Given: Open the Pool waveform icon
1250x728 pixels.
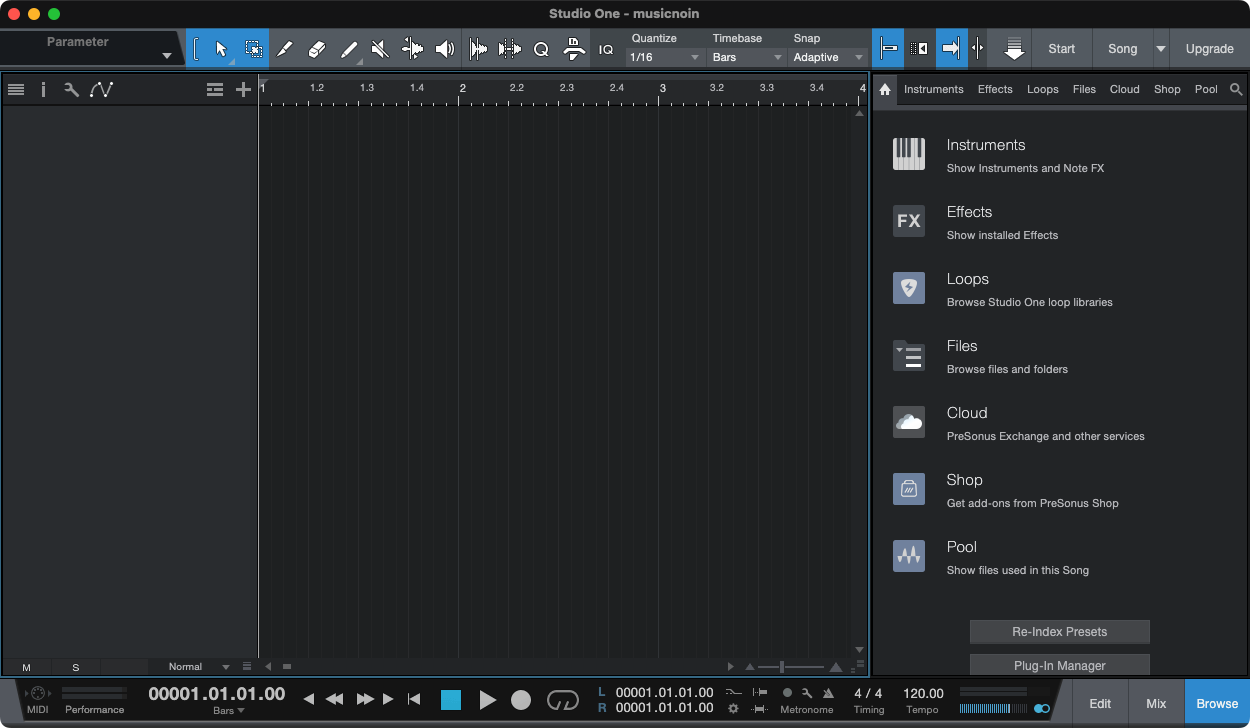Looking at the screenshot, I should coord(909,556).
